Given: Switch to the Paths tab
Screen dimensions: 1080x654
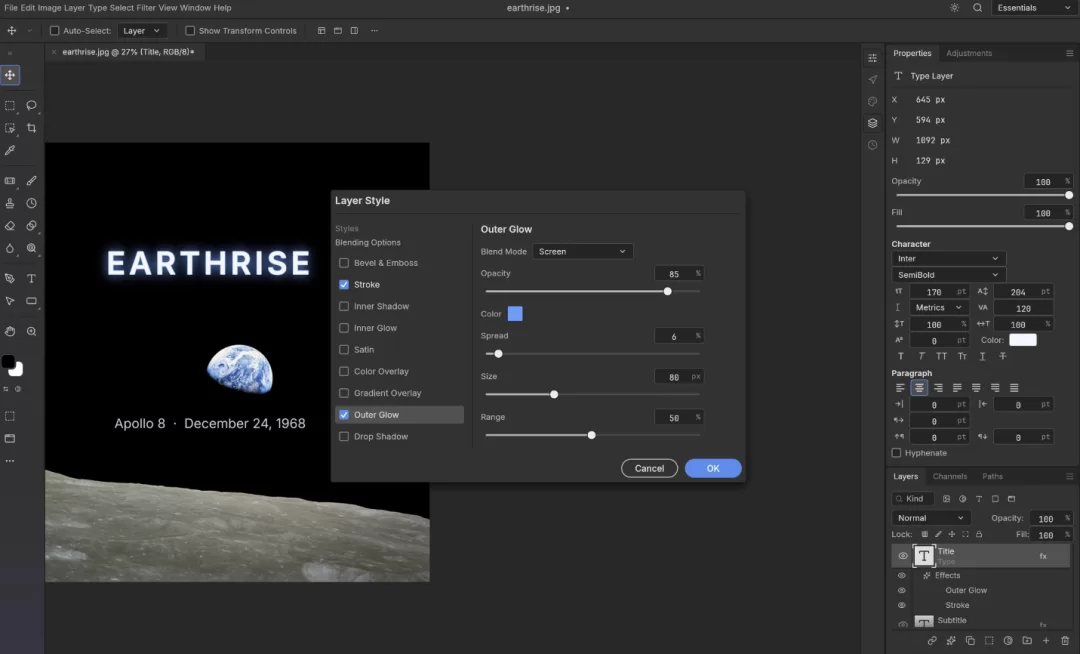Looking at the screenshot, I should [992, 476].
